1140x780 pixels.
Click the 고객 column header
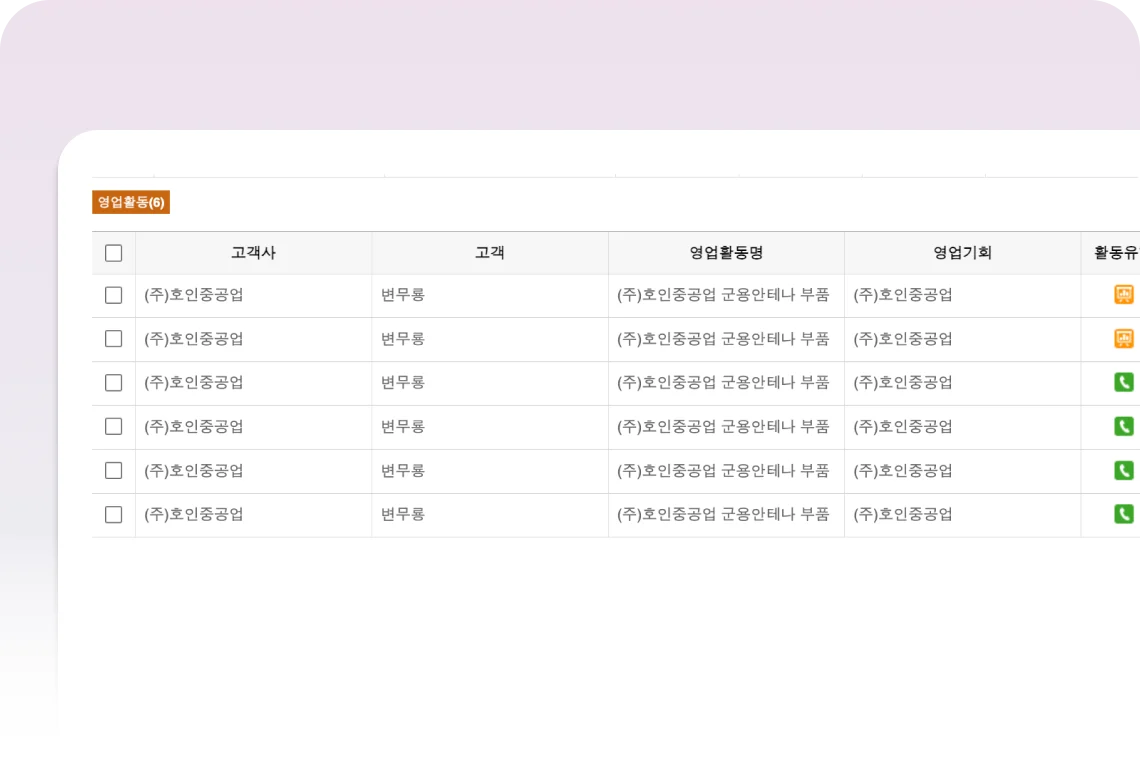(x=489, y=253)
